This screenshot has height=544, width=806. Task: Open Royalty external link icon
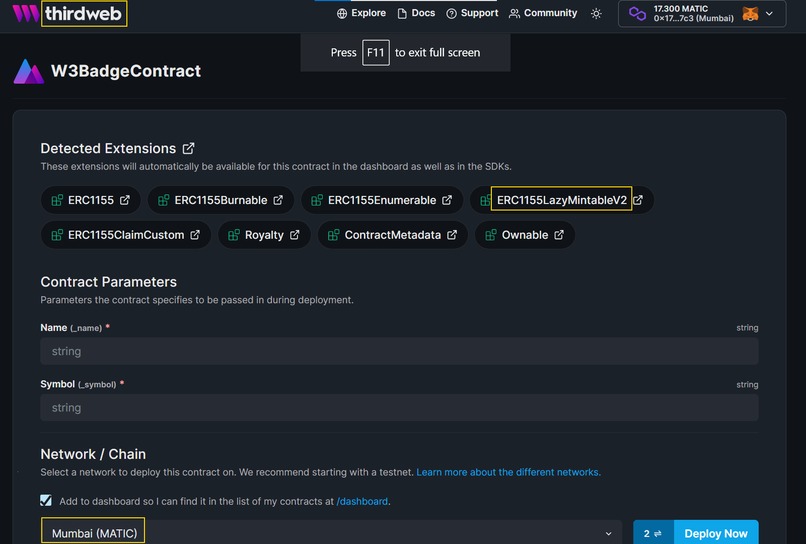coord(295,234)
